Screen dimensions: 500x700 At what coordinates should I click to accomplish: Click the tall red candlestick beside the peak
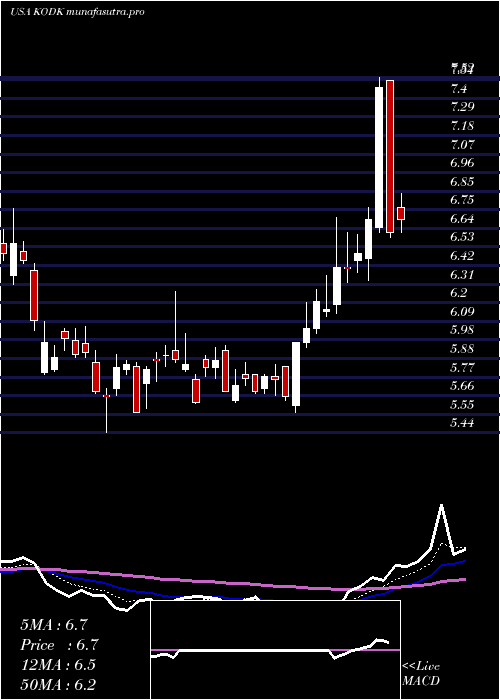coord(390,156)
